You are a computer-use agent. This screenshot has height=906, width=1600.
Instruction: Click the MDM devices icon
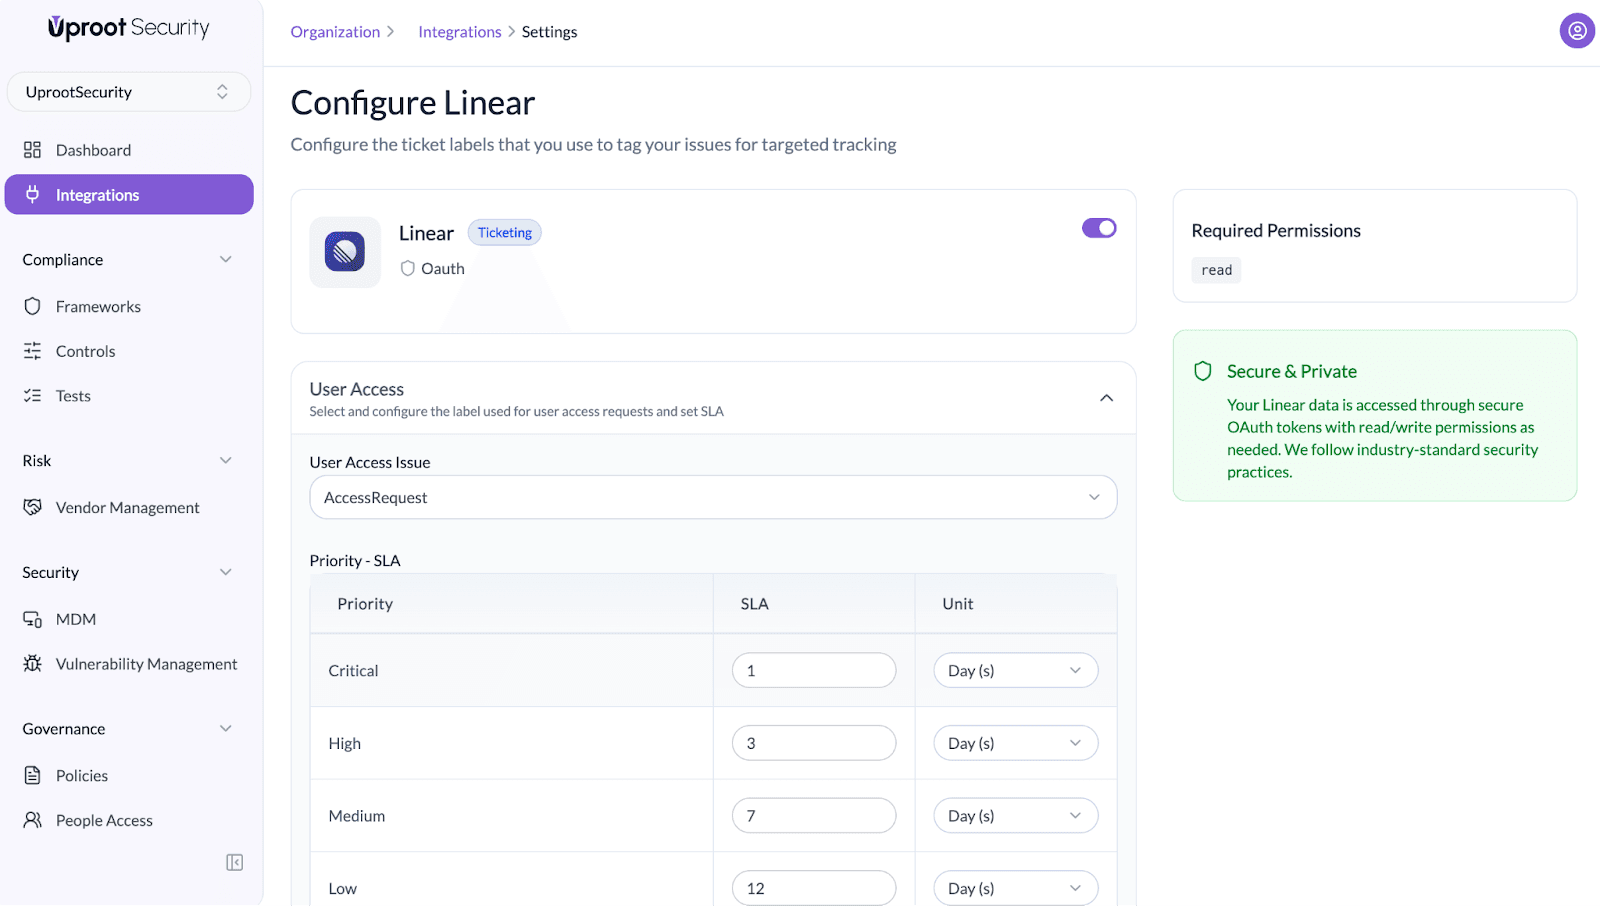[x=33, y=619]
